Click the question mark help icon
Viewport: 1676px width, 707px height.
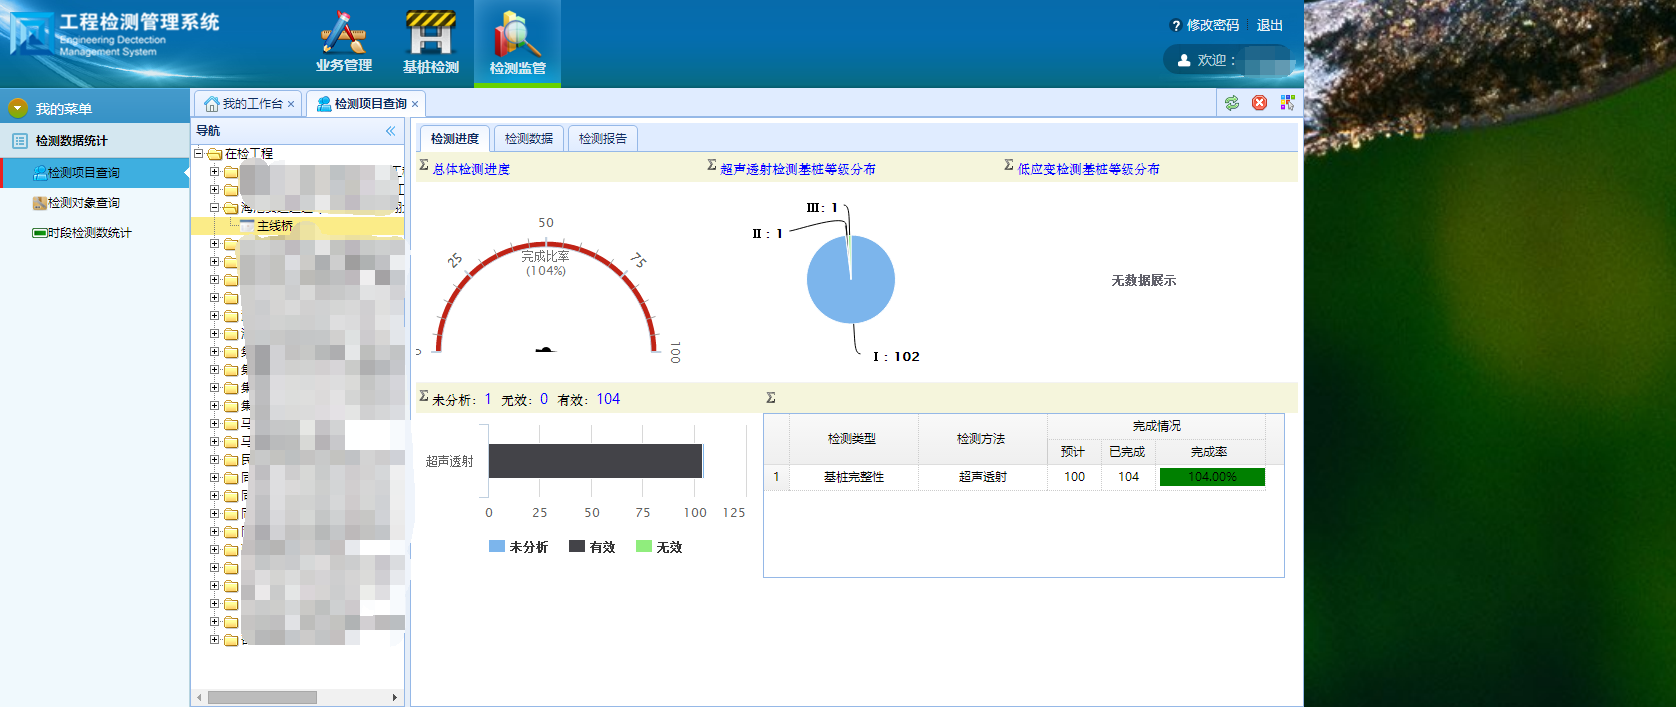point(1175,26)
